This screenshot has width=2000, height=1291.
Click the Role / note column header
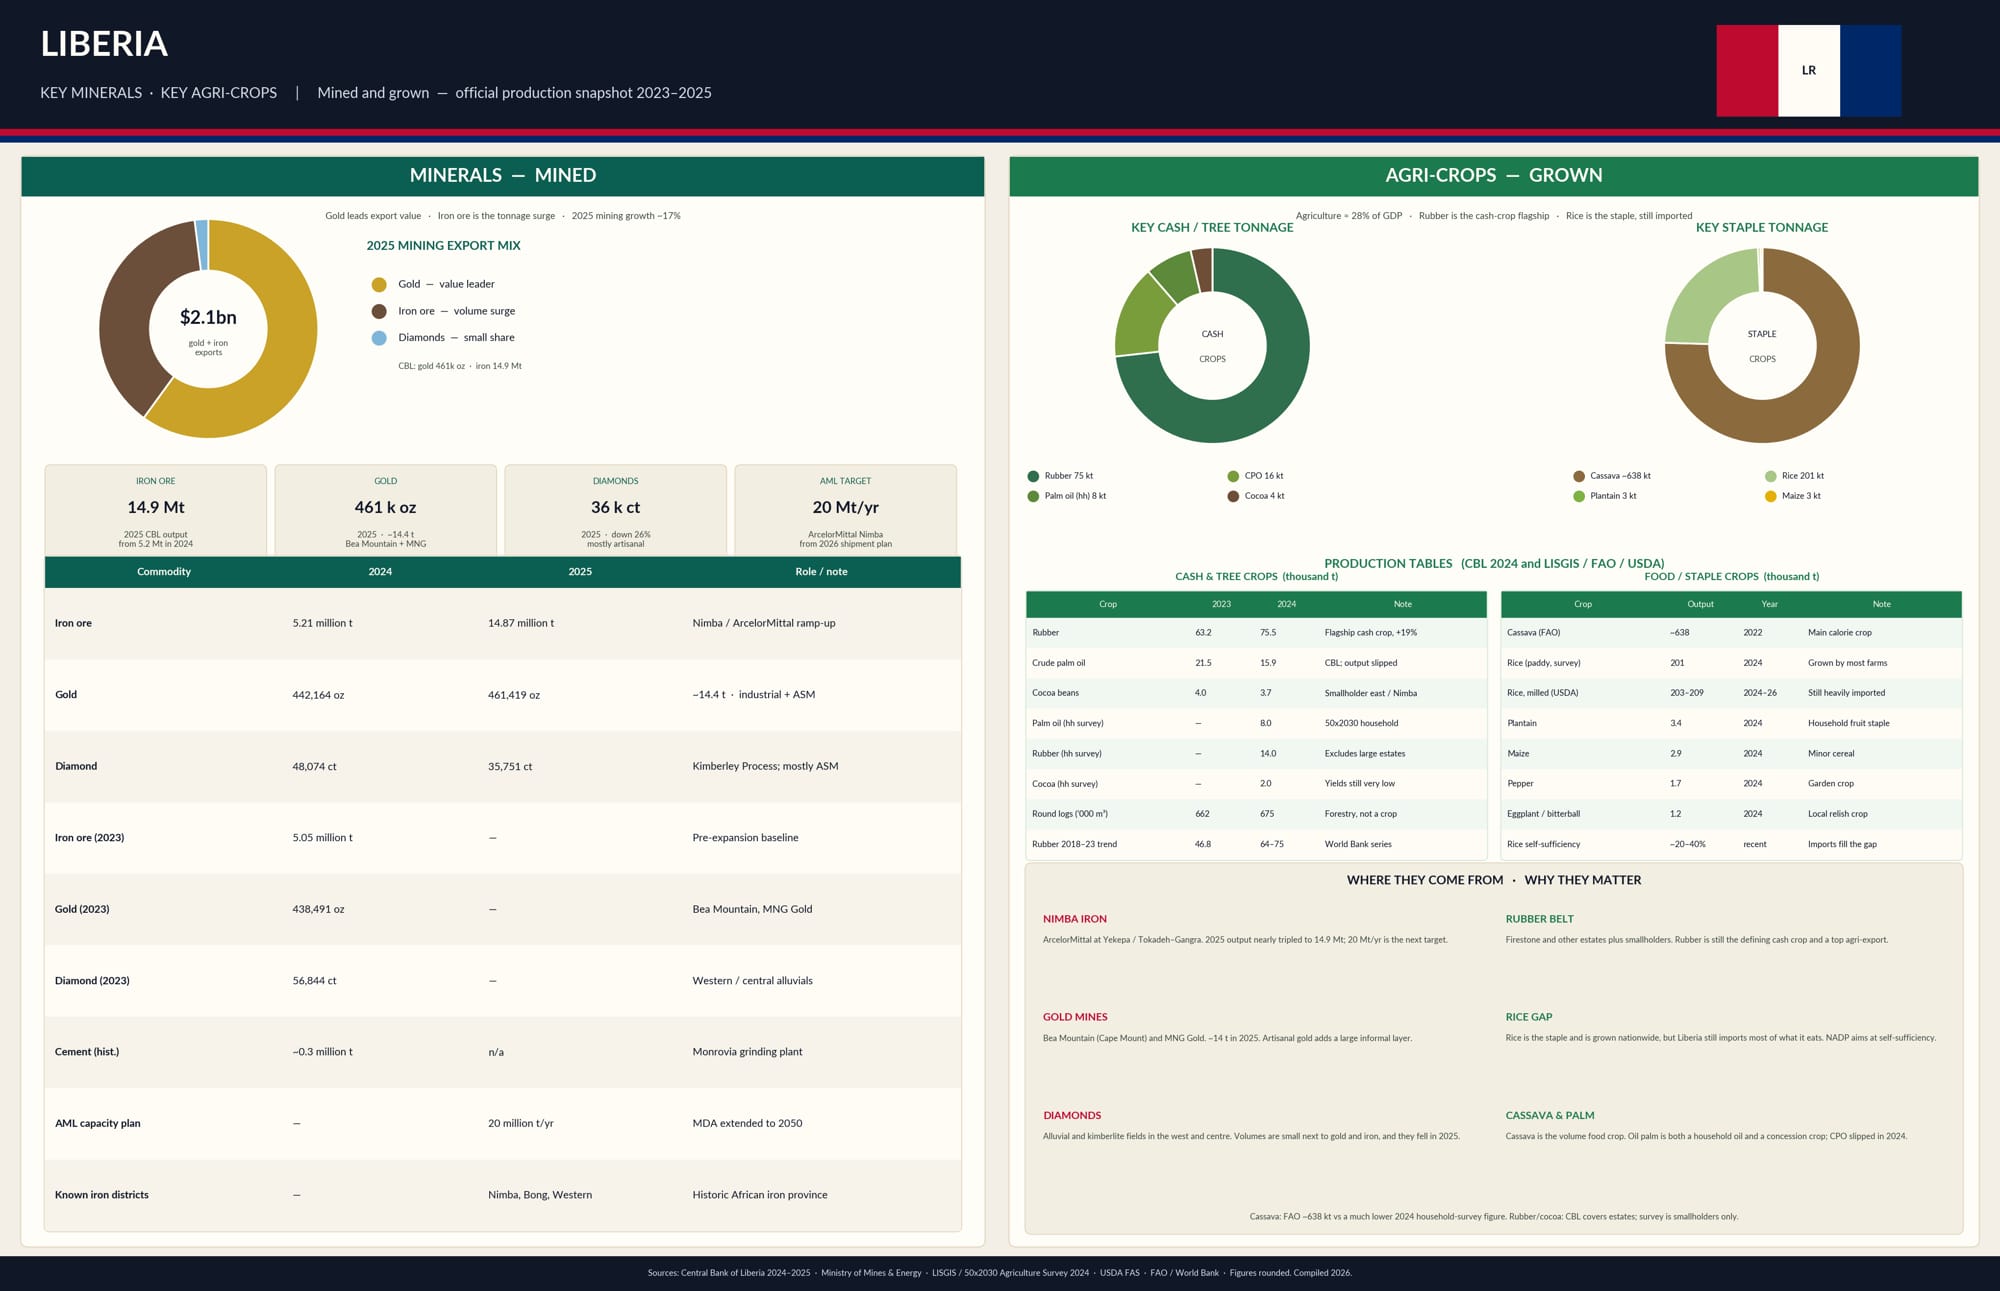click(x=821, y=572)
